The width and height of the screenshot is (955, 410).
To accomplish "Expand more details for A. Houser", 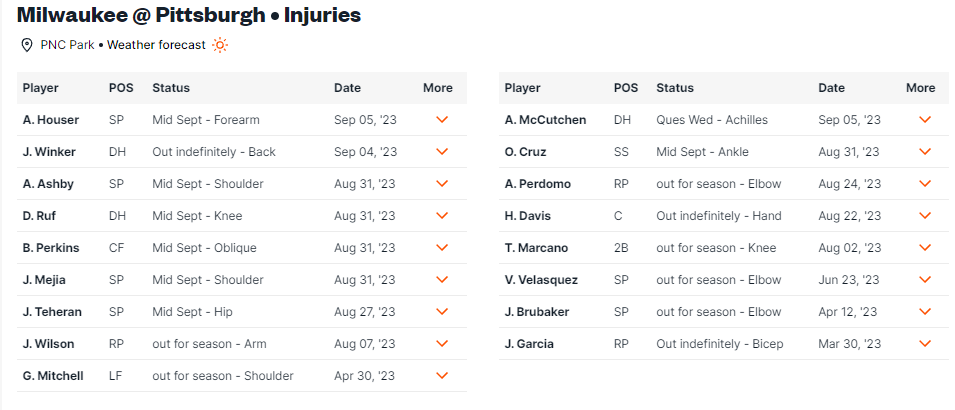I will pyautogui.click(x=442, y=120).
